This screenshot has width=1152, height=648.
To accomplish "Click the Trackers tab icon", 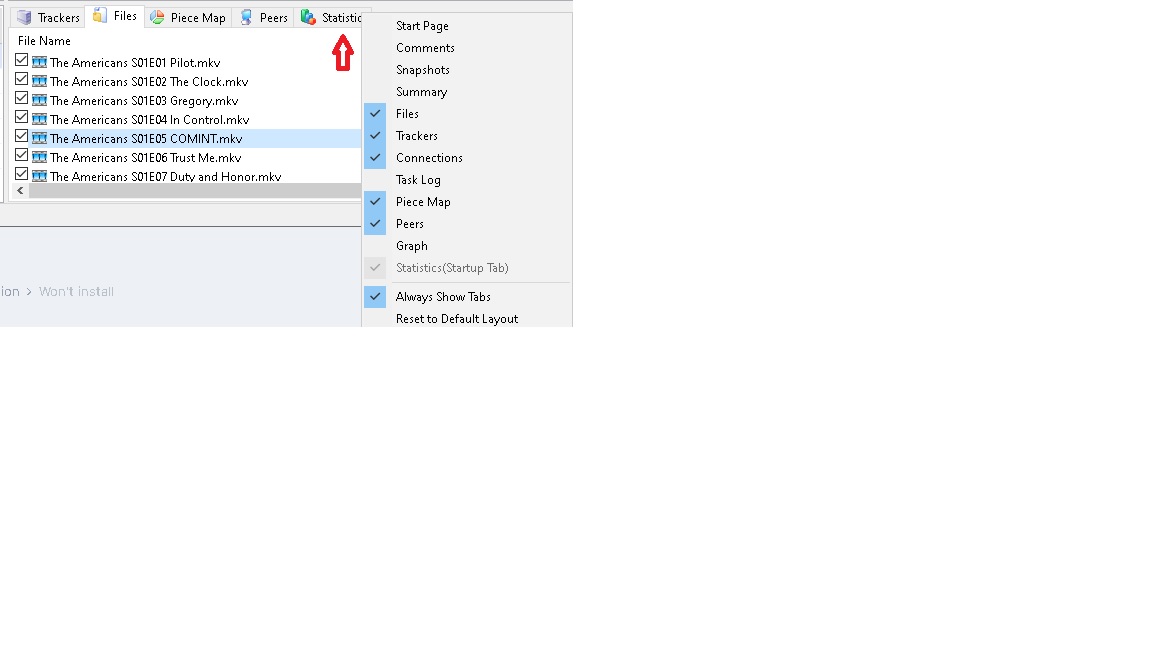I will [x=24, y=18].
